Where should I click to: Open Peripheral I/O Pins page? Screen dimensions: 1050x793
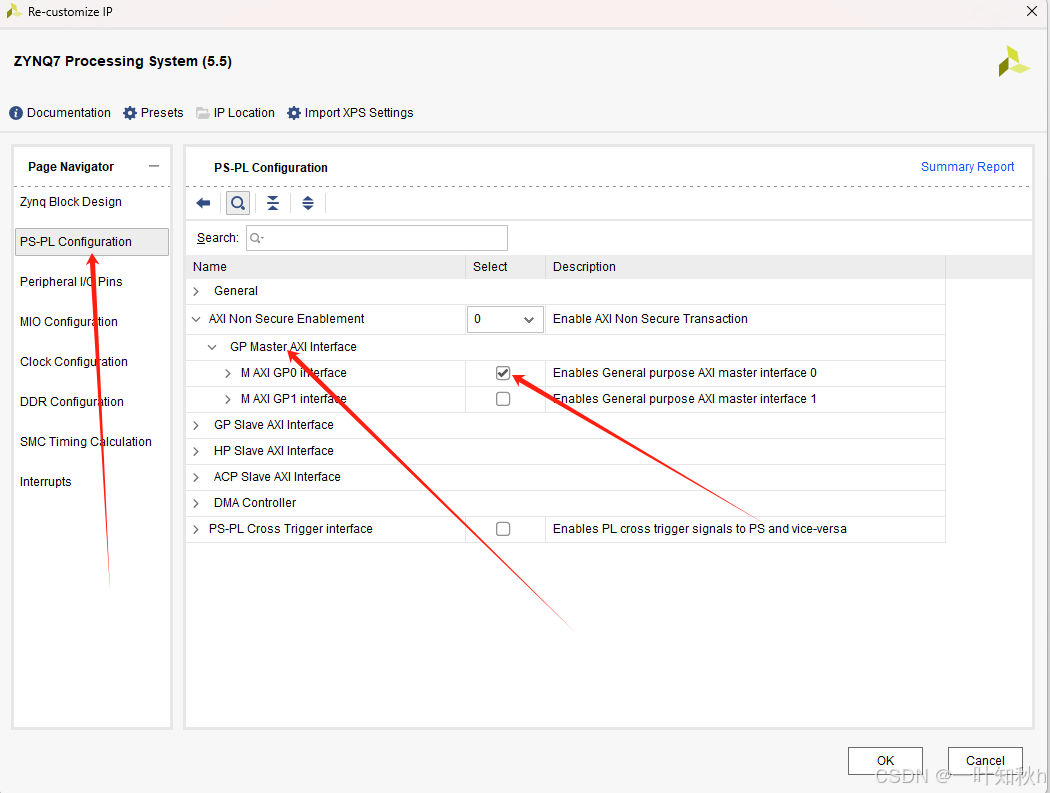point(71,282)
